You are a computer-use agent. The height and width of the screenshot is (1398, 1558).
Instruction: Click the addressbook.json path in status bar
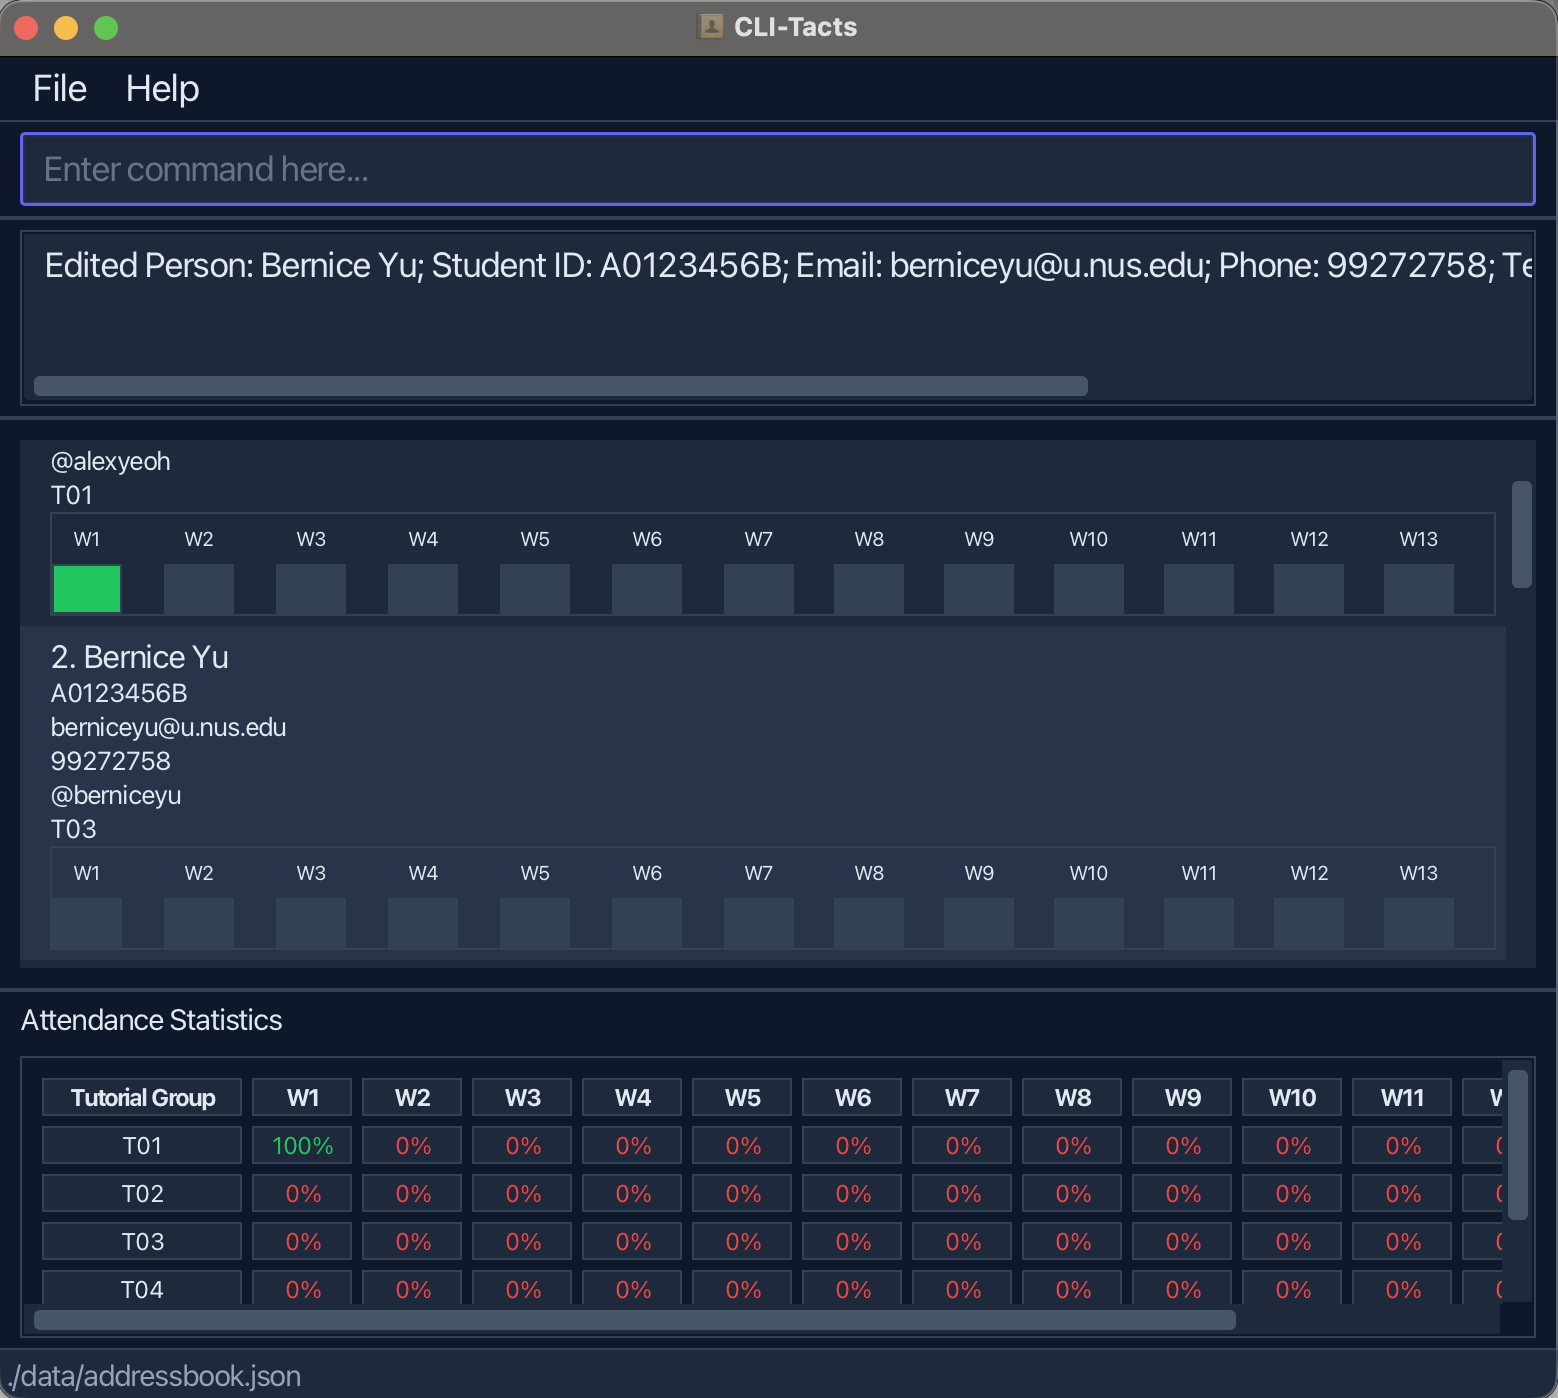coord(154,1376)
